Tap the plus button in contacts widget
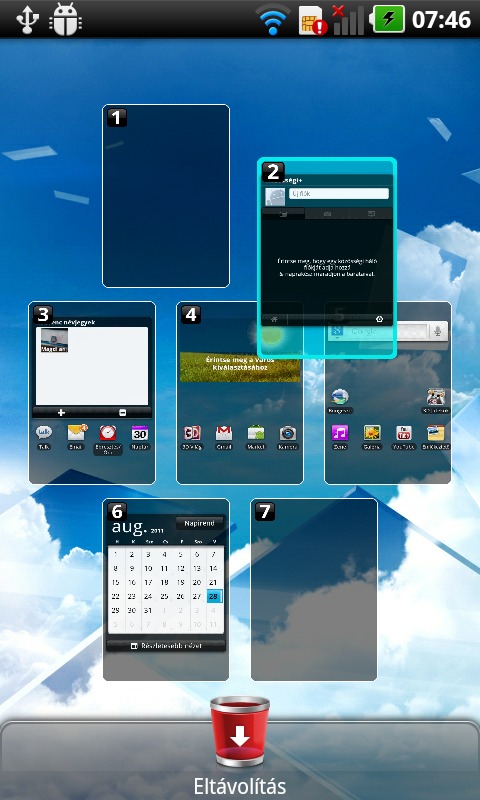Viewport: 480px width, 800px height. [x=61, y=413]
